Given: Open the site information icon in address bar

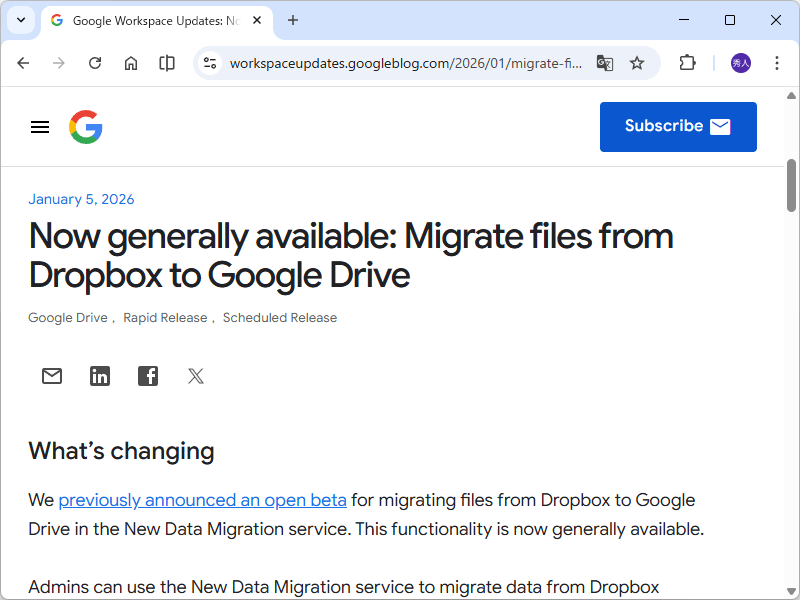Looking at the screenshot, I should (x=210, y=62).
